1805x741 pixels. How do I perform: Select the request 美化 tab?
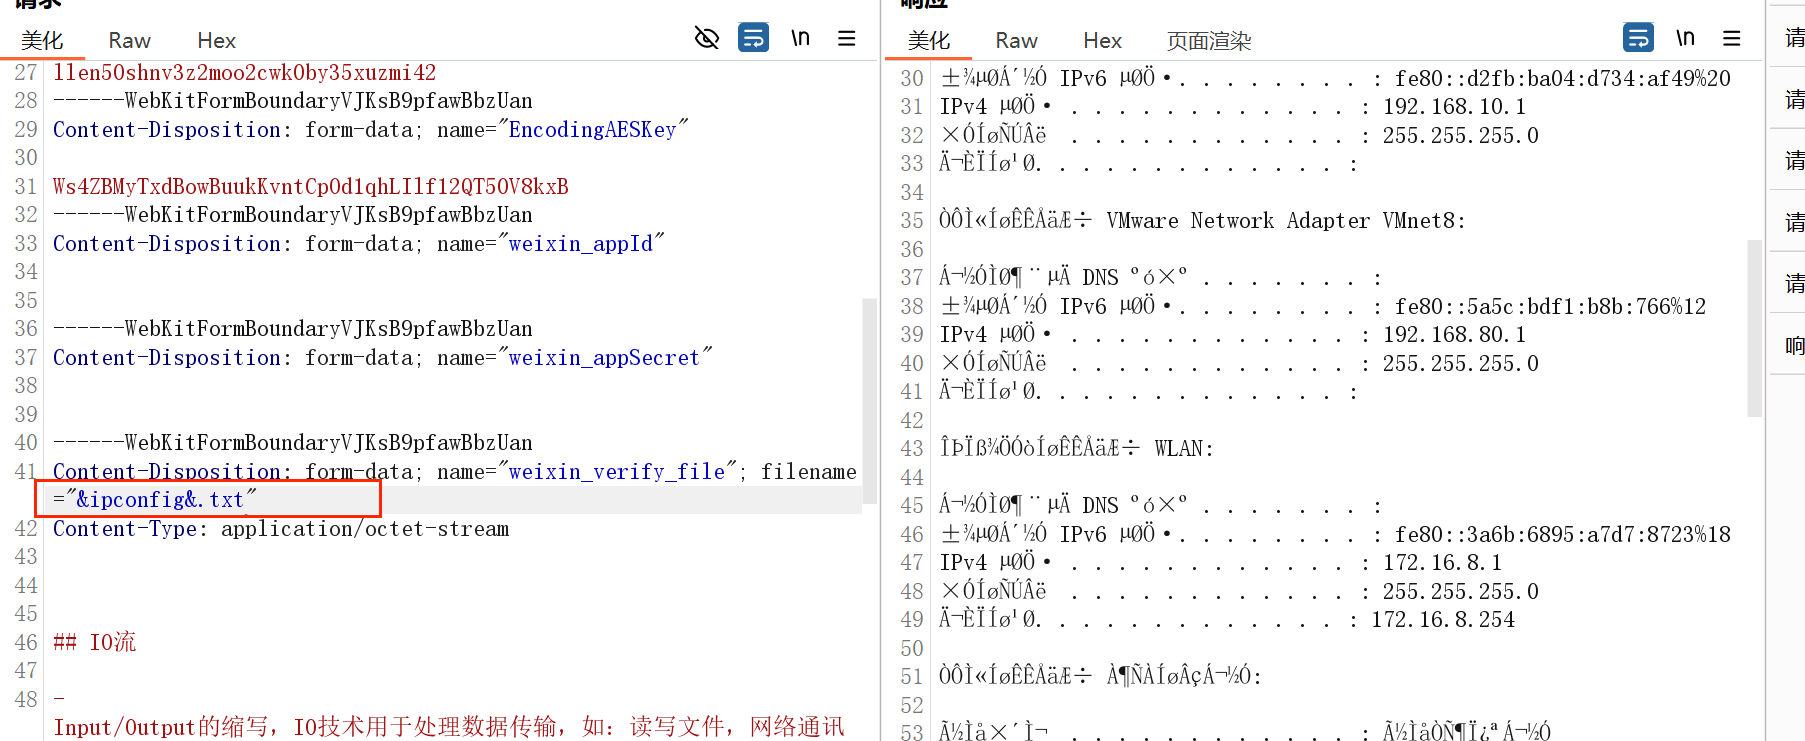[42, 41]
